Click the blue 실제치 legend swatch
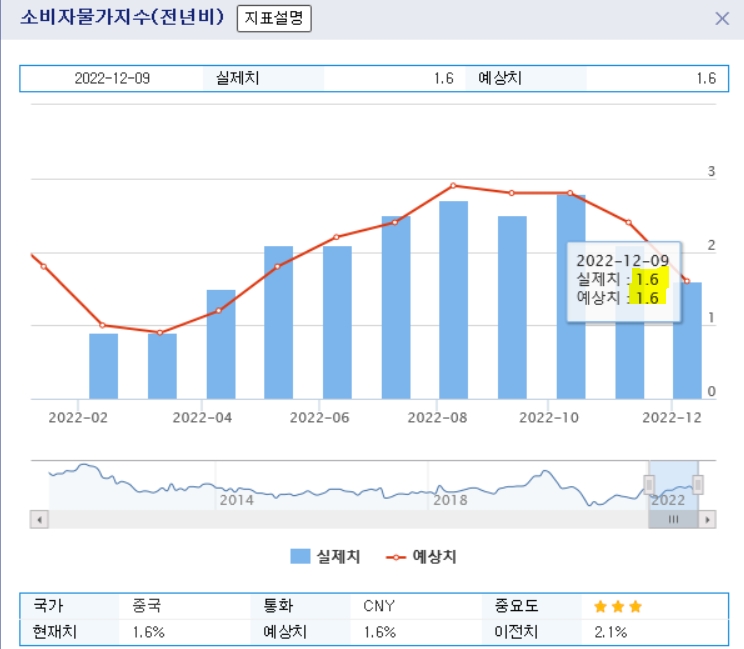The image size is (744, 649). point(300,556)
